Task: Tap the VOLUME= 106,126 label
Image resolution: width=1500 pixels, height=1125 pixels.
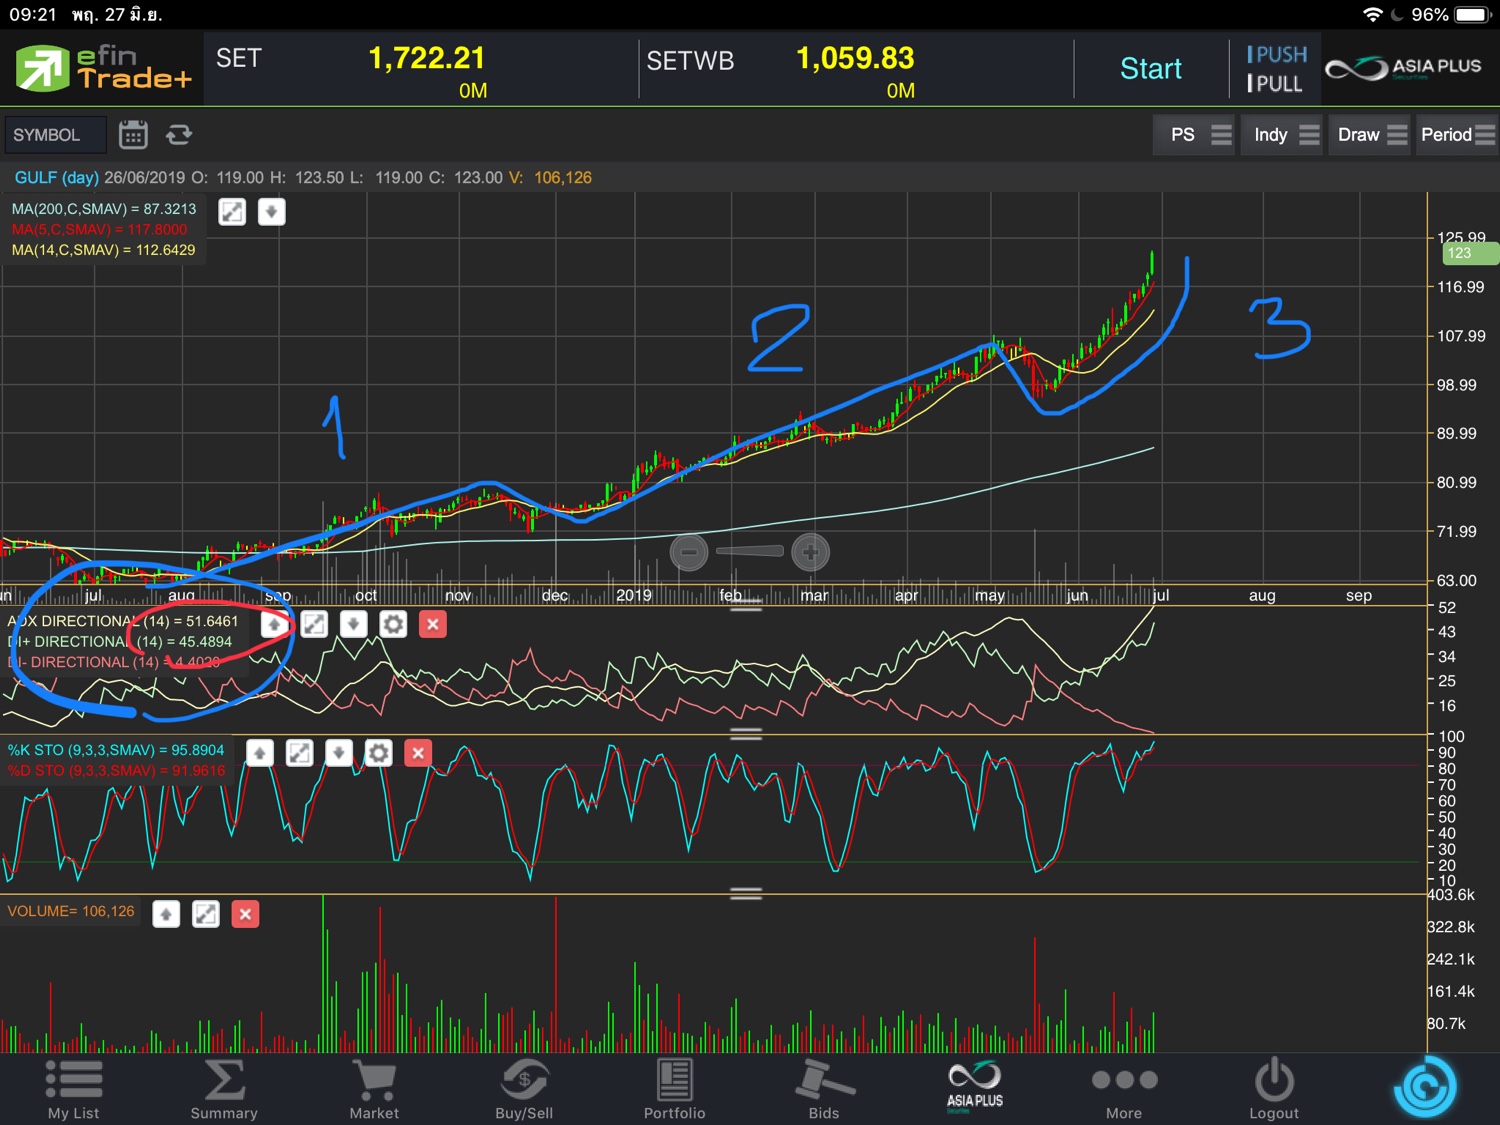Action: 70,911
